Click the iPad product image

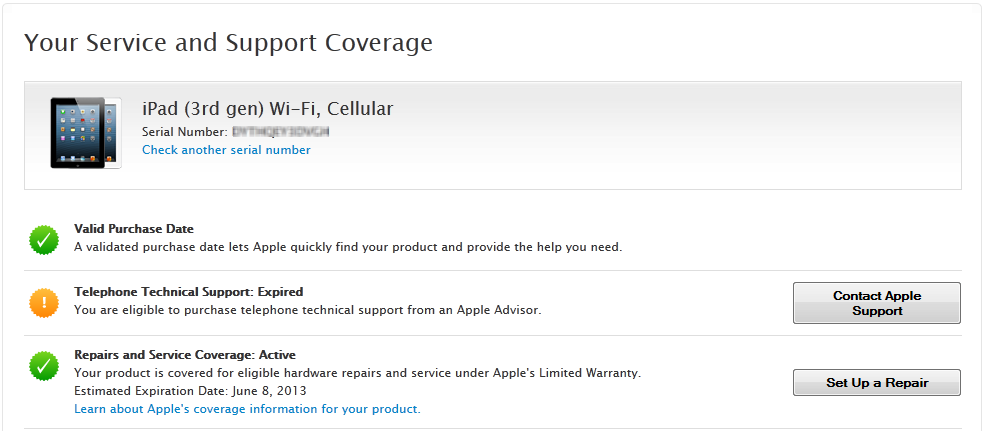(85, 132)
